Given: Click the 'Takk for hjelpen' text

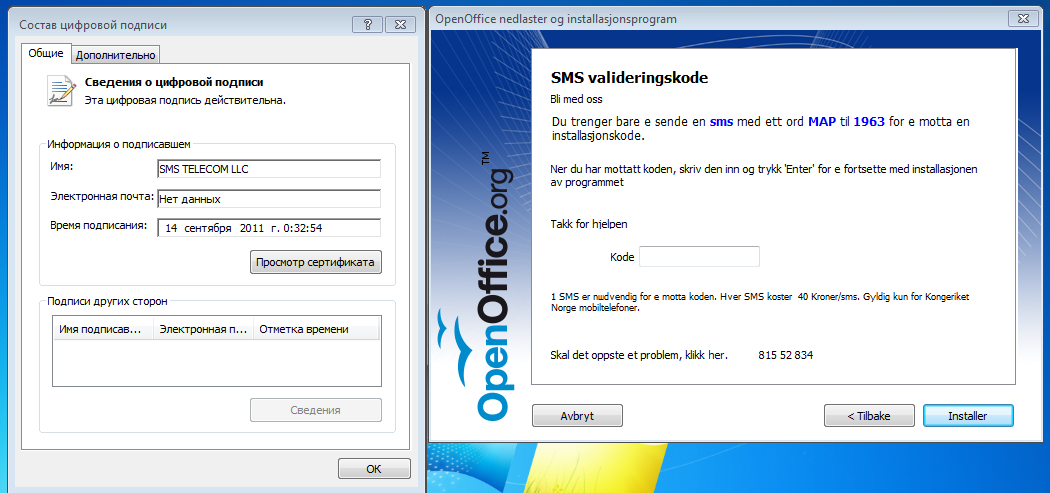Looking at the screenshot, I should pyautogui.click(x=589, y=224).
